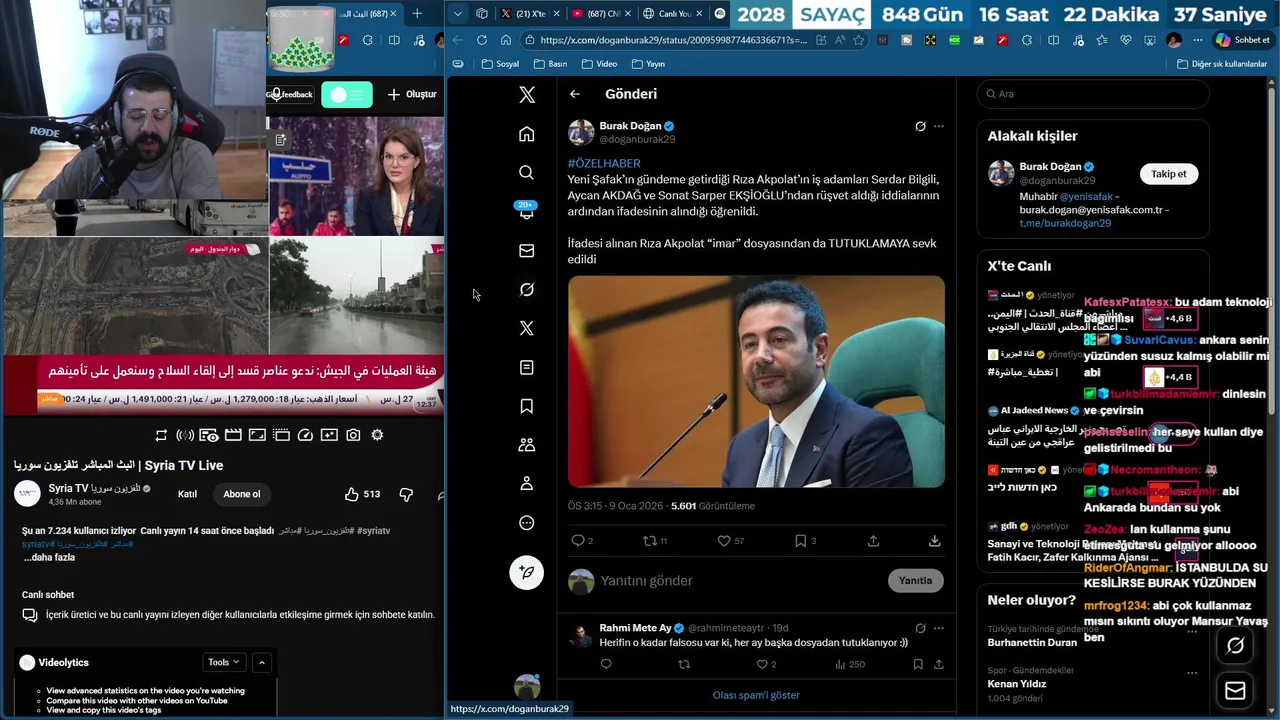Open X Messages envelope in sidebar
Screen dimensions: 1280x720
pyautogui.click(x=527, y=251)
